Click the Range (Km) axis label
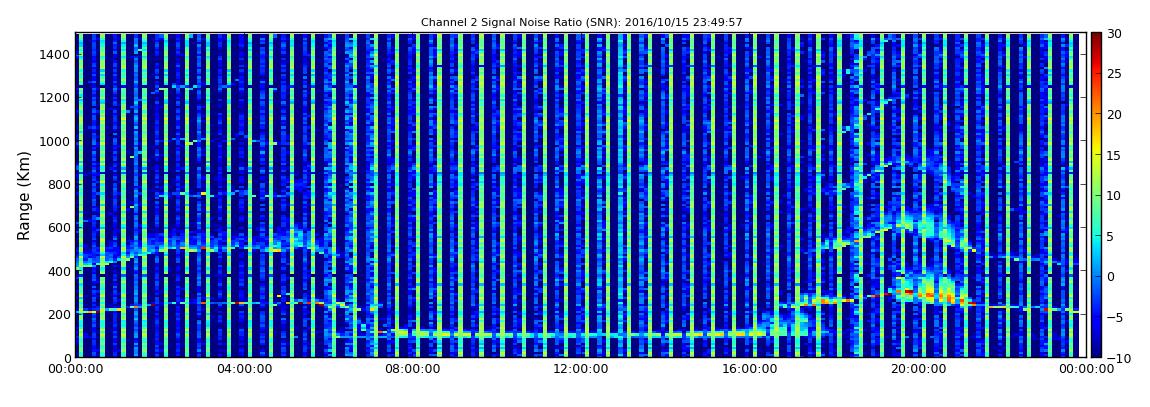 click(23, 195)
